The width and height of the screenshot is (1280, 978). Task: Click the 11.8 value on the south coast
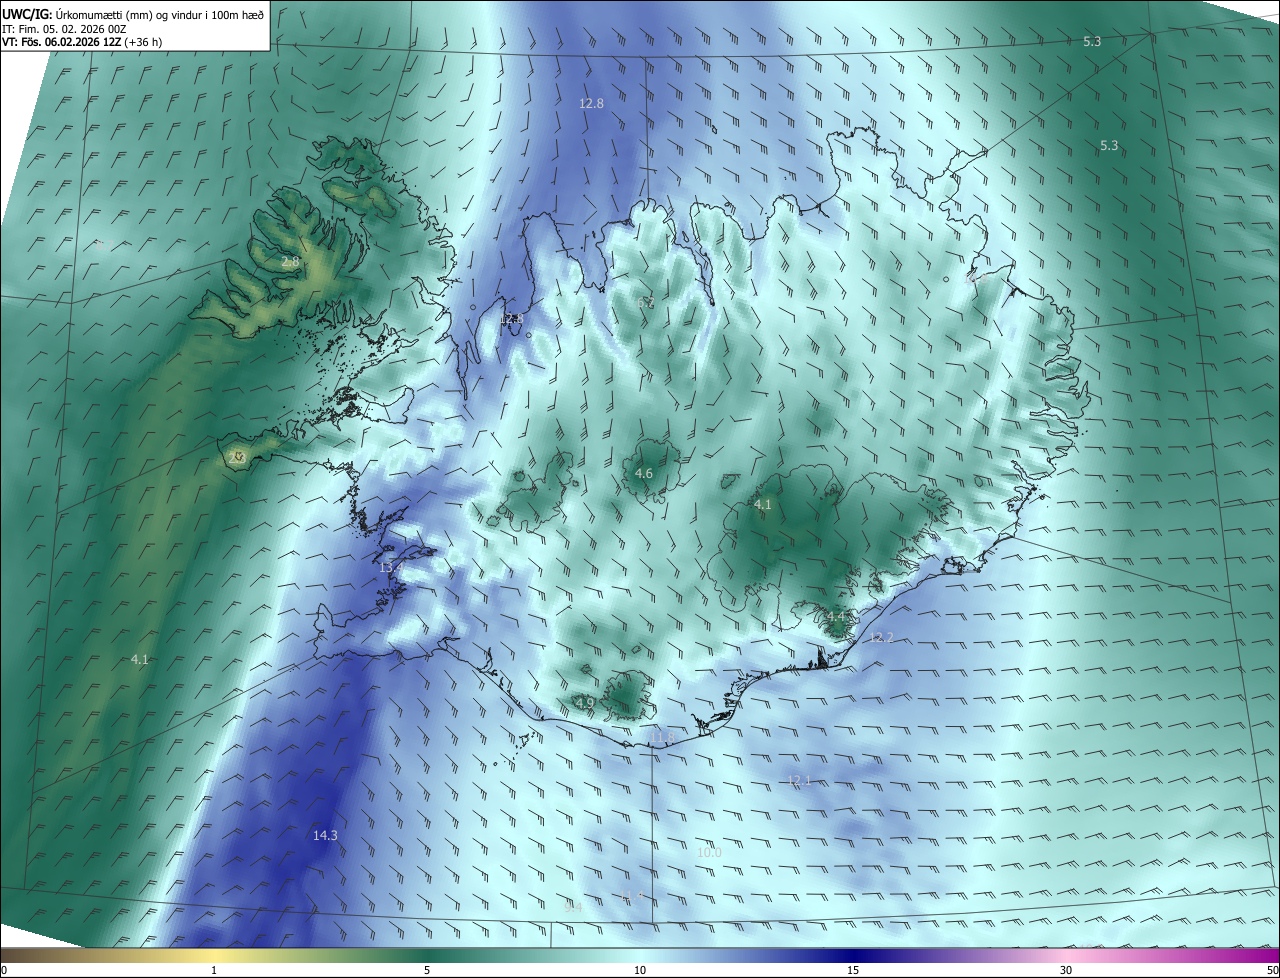[663, 738]
